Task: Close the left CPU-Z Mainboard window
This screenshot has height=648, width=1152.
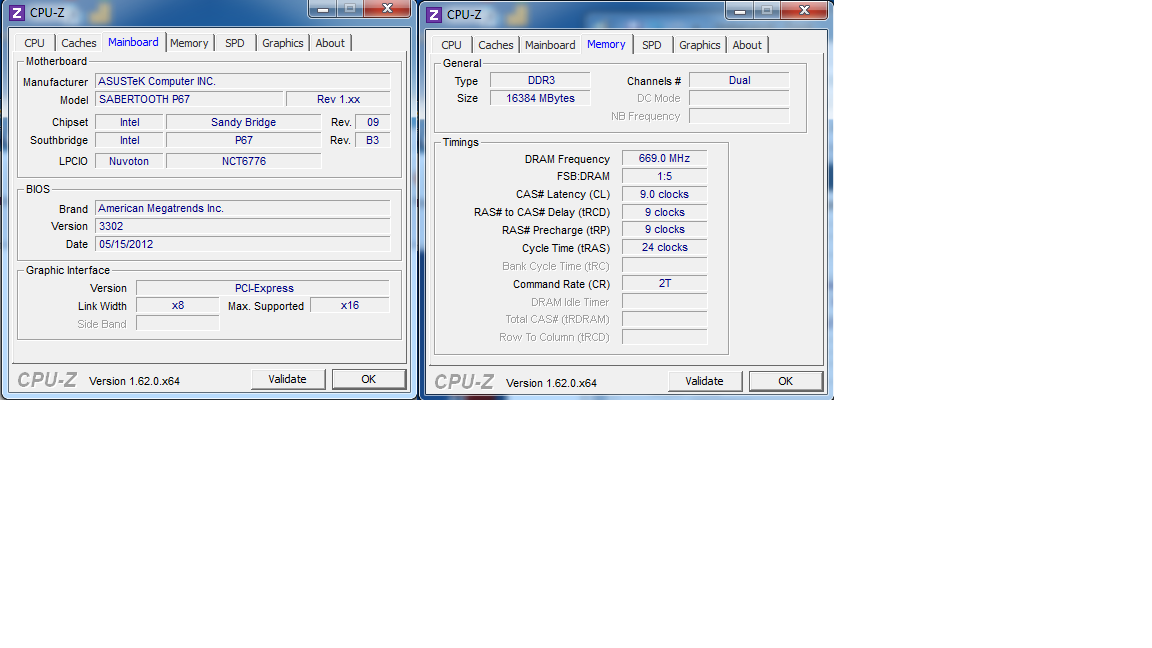Action: pyautogui.click(x=387, y=9)
